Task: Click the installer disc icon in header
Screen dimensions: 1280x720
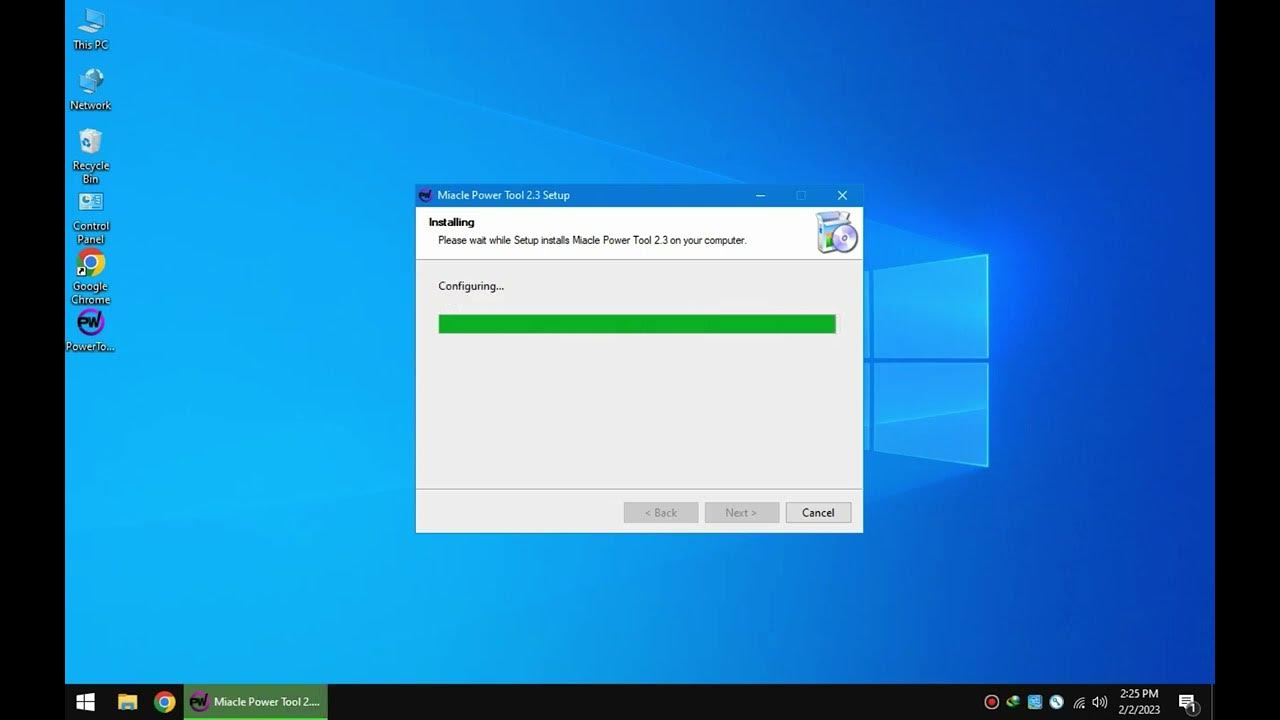Action: point(837,233)
